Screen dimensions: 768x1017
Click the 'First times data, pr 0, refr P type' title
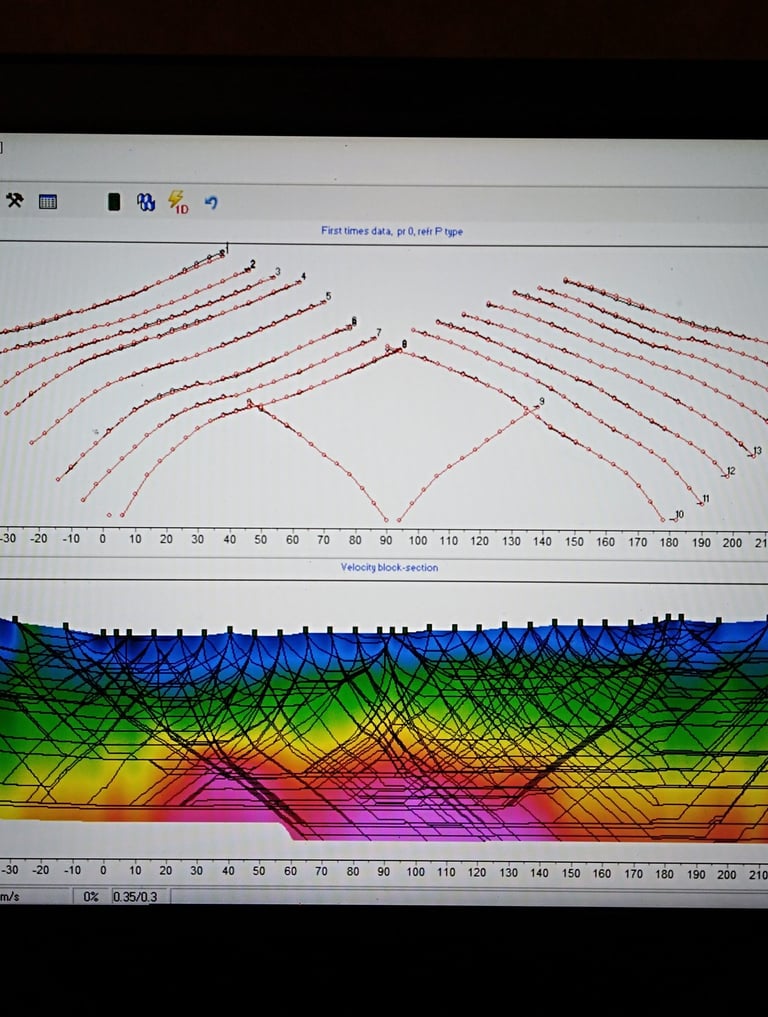pos(392,231)
